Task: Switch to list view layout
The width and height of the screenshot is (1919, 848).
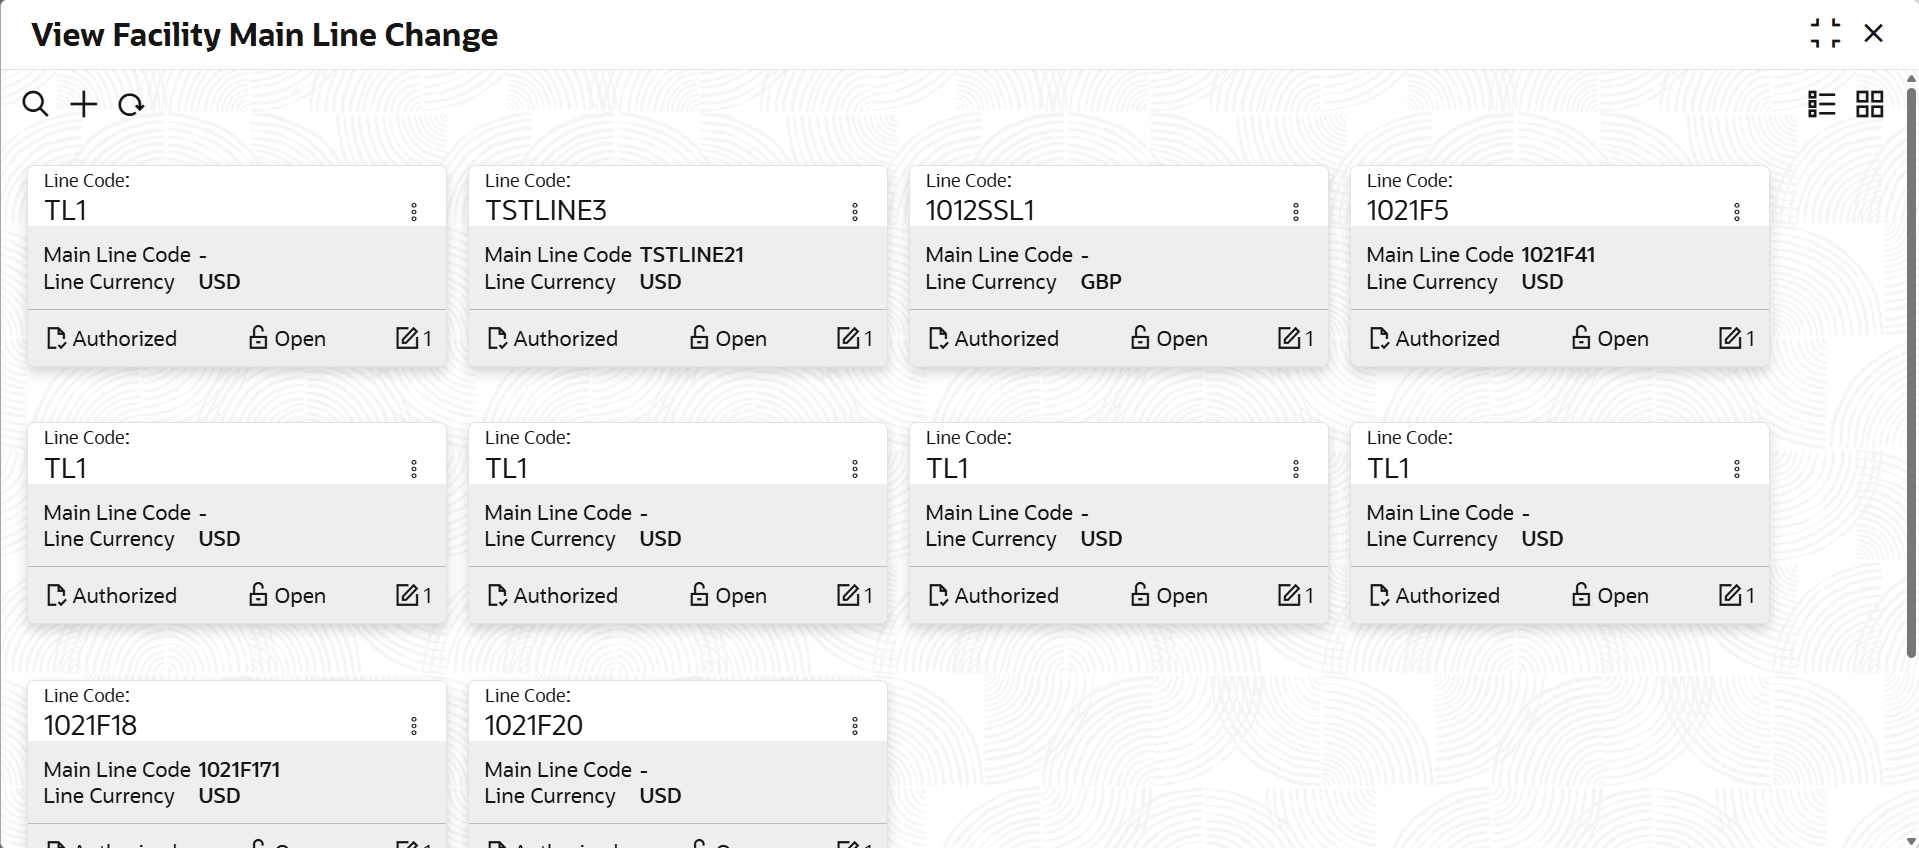Action: 1821,104
